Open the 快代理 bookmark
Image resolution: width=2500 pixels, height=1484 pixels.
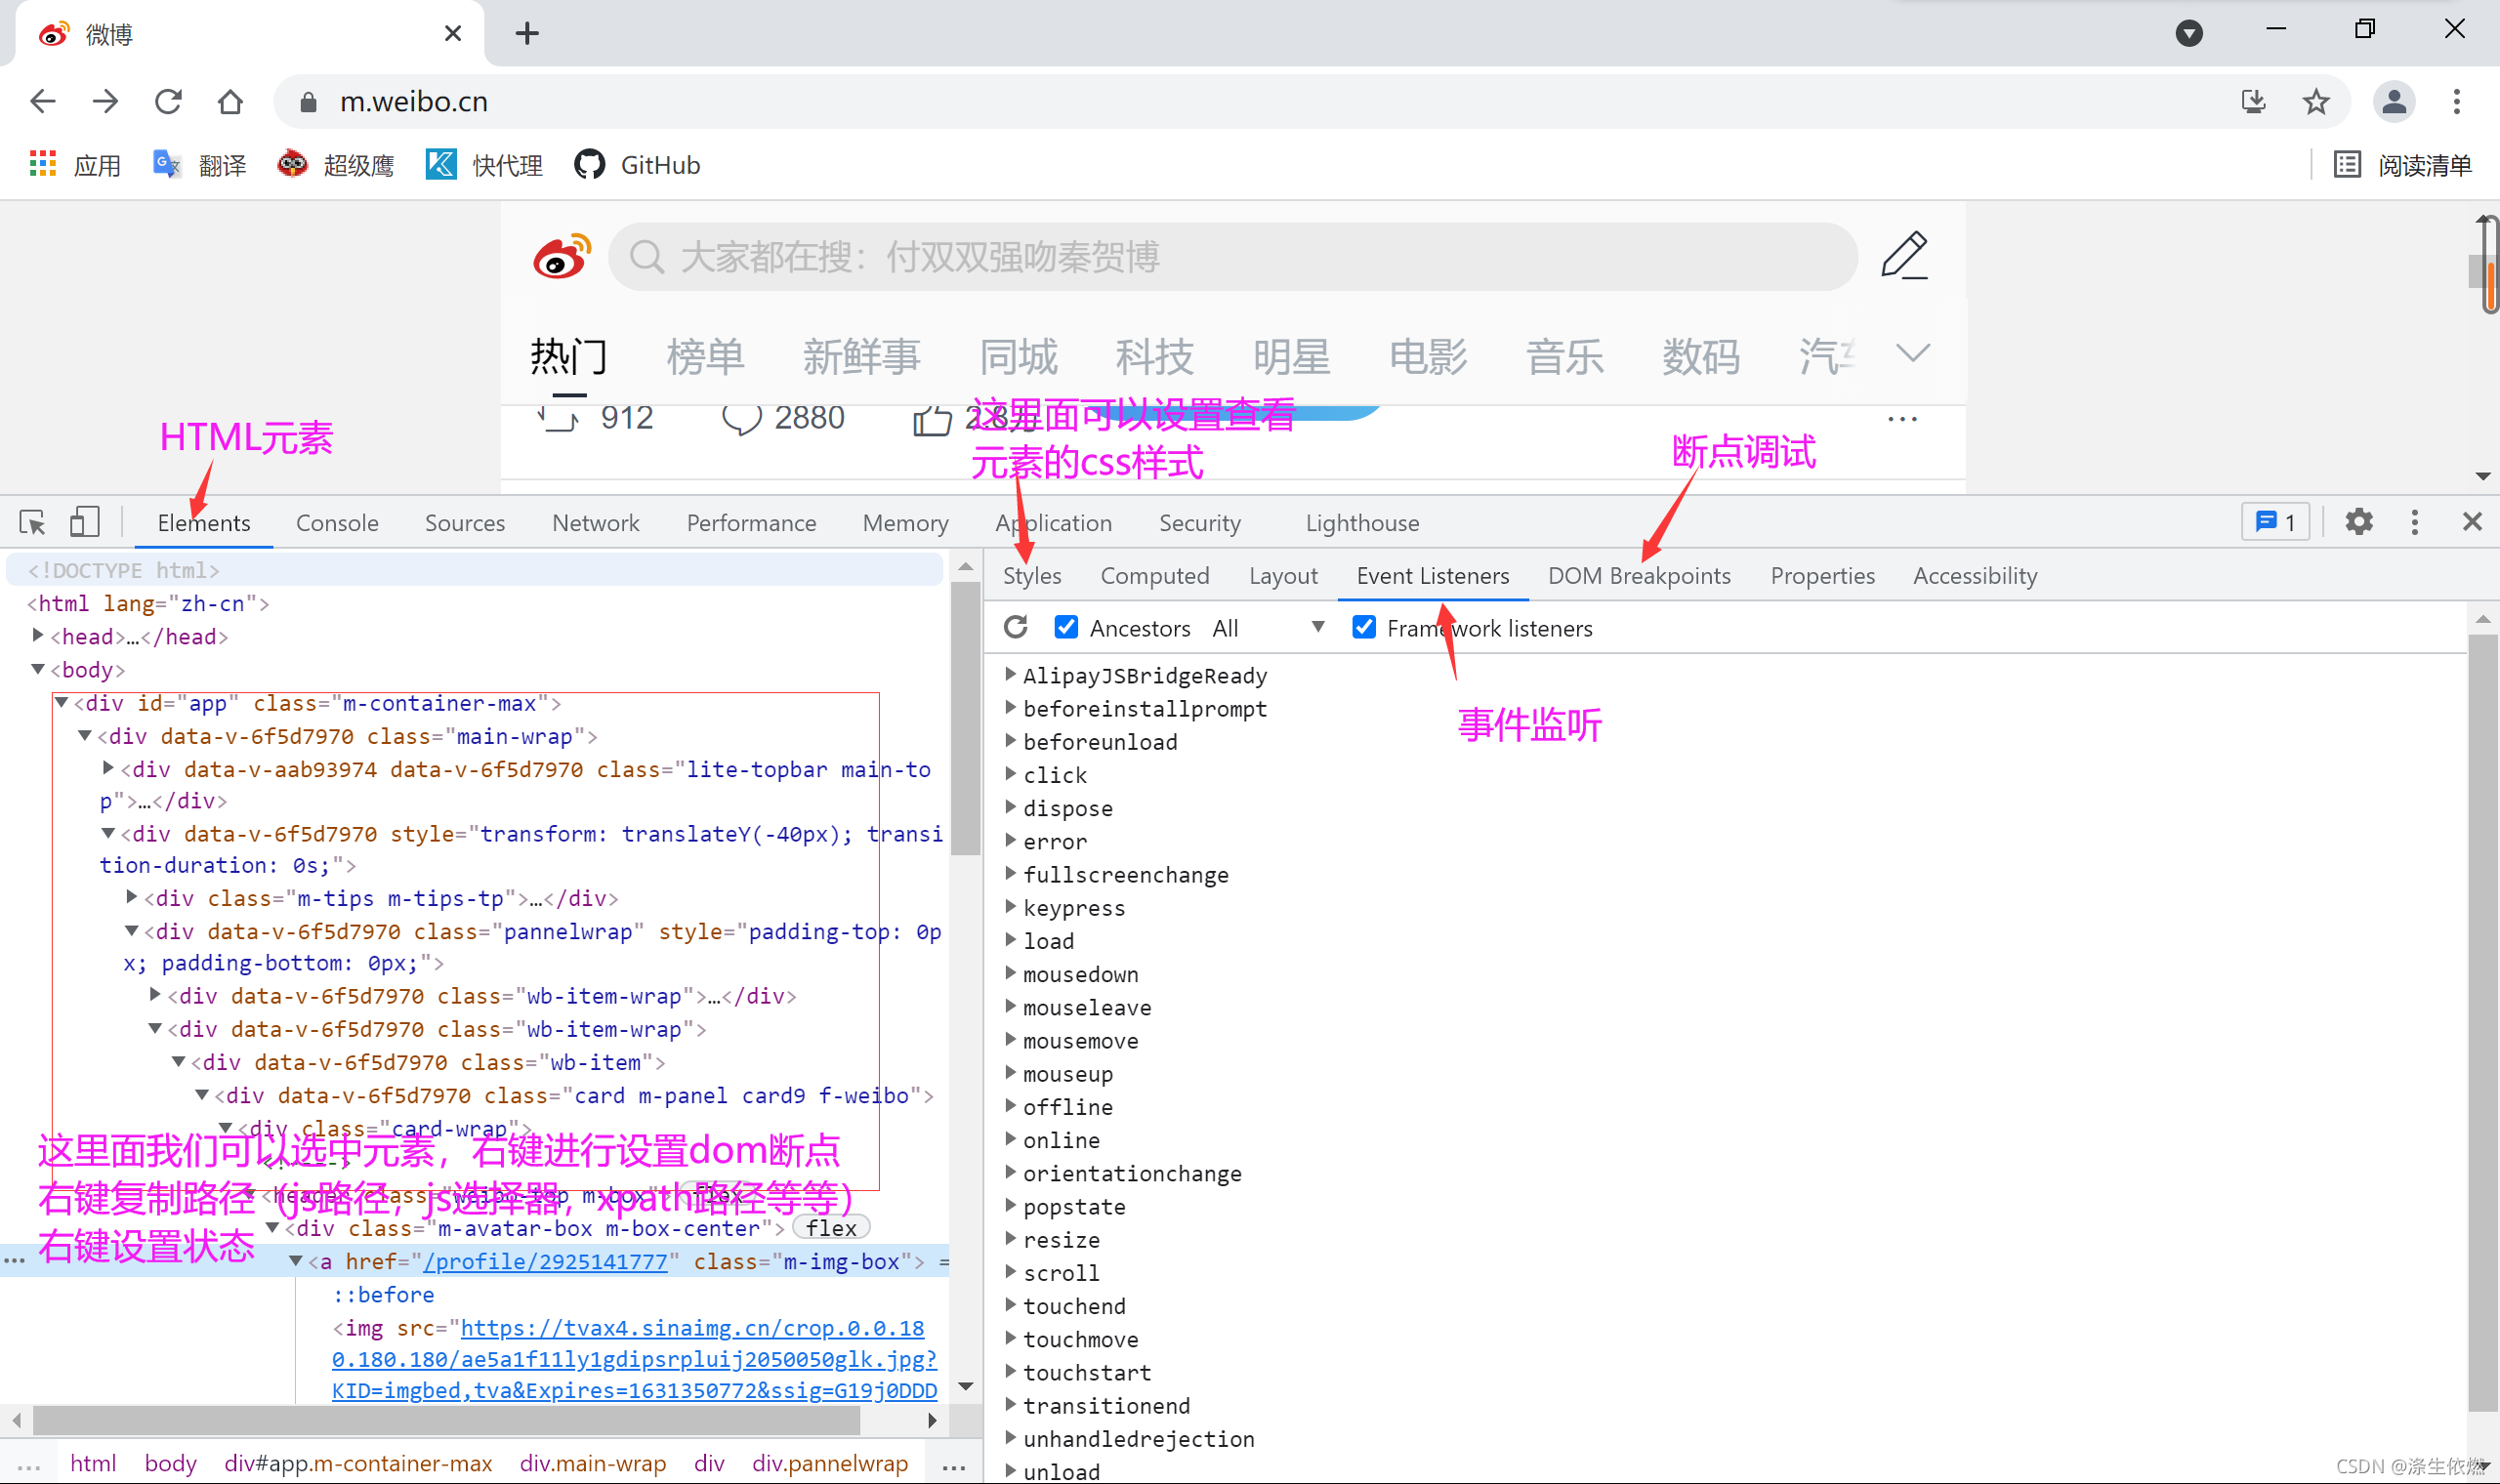pos(485,165)
